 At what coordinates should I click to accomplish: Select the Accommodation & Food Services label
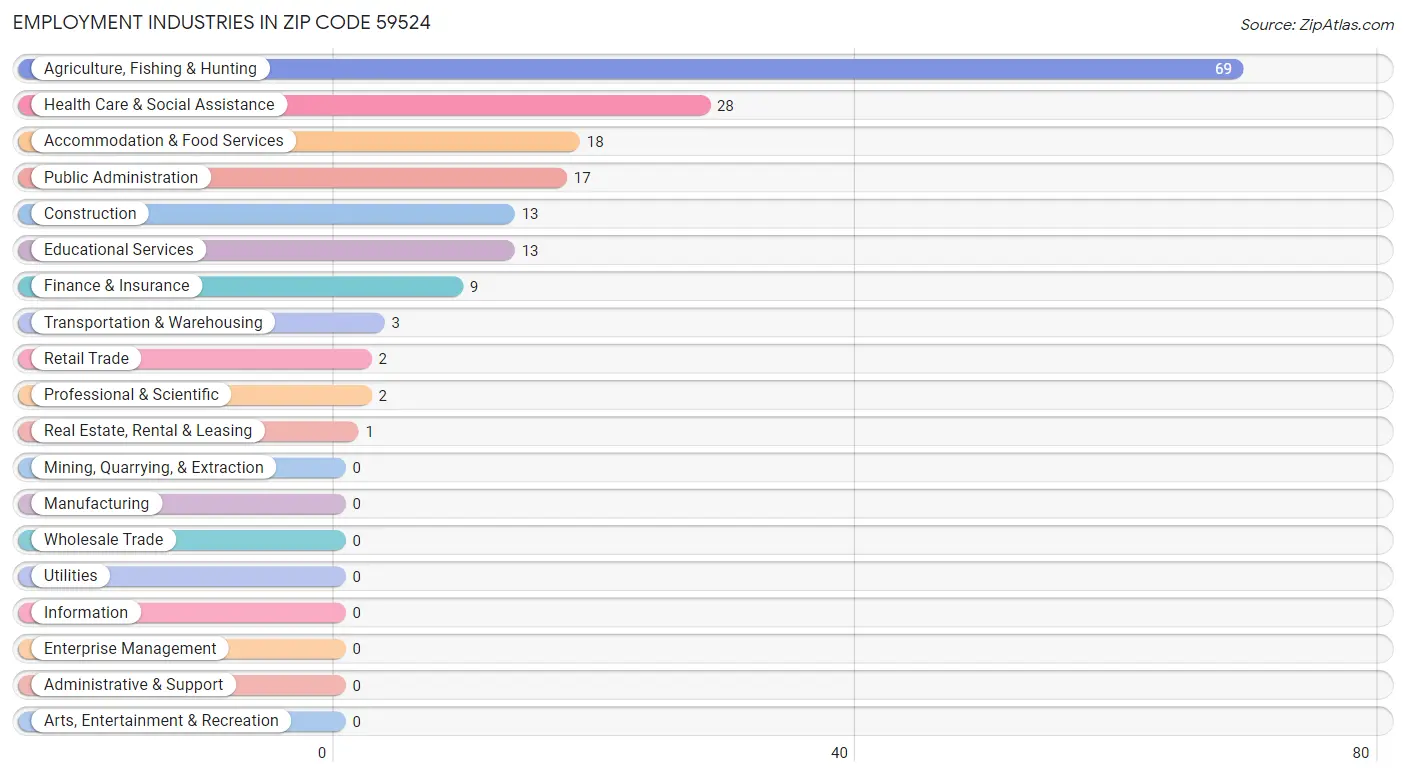164,141
